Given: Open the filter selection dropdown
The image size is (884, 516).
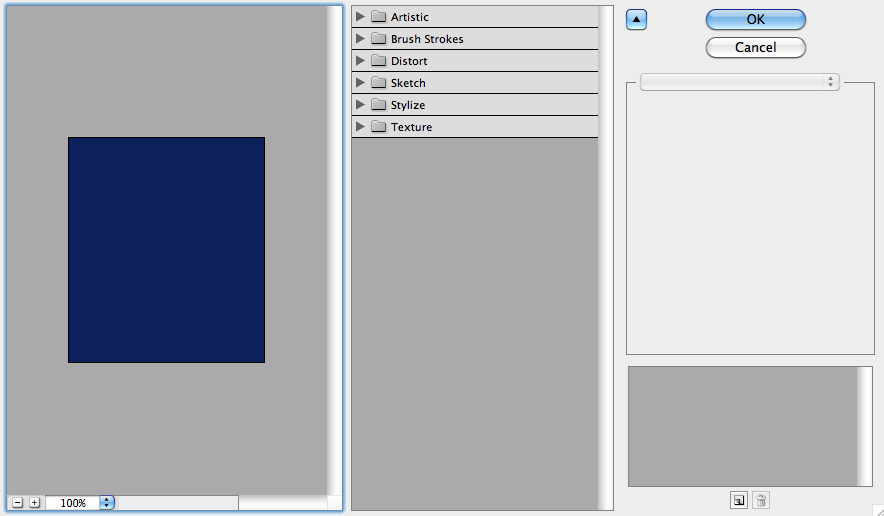Looking at the screenshot, I should coord(739,82).
